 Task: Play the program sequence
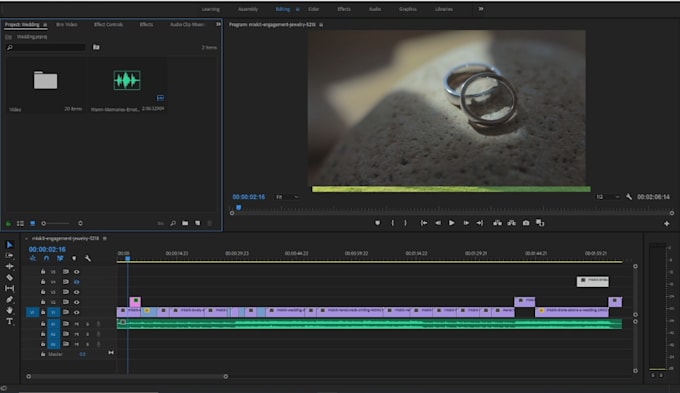tap(451, 223)
